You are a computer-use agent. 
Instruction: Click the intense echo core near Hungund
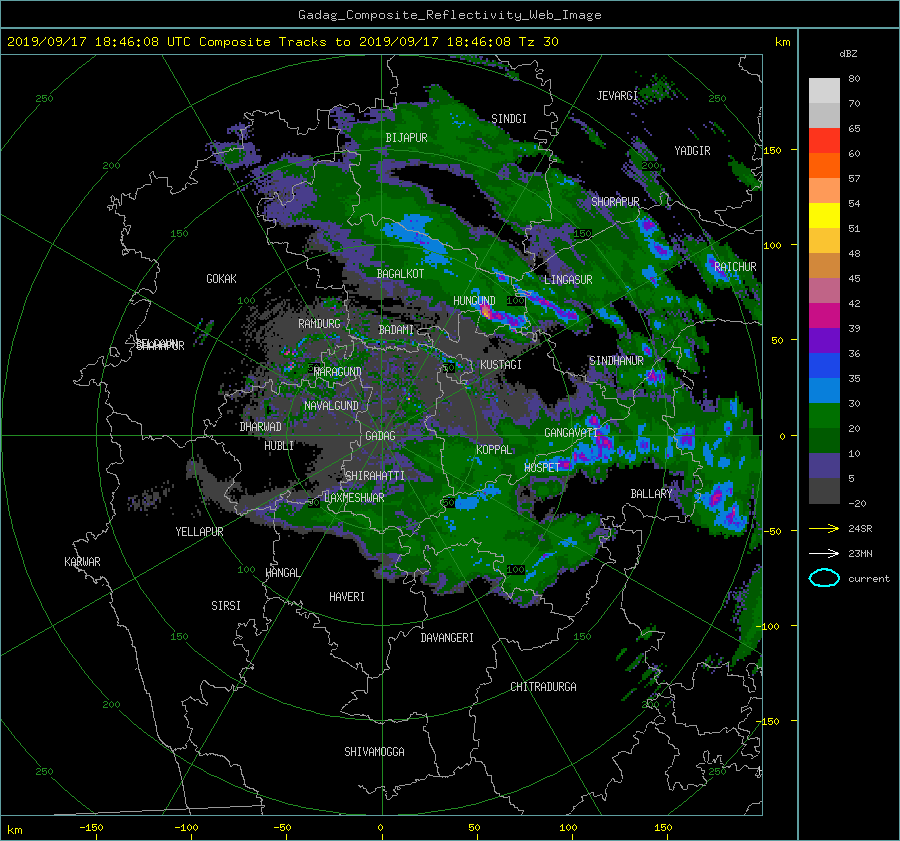[x=487, y=312]
